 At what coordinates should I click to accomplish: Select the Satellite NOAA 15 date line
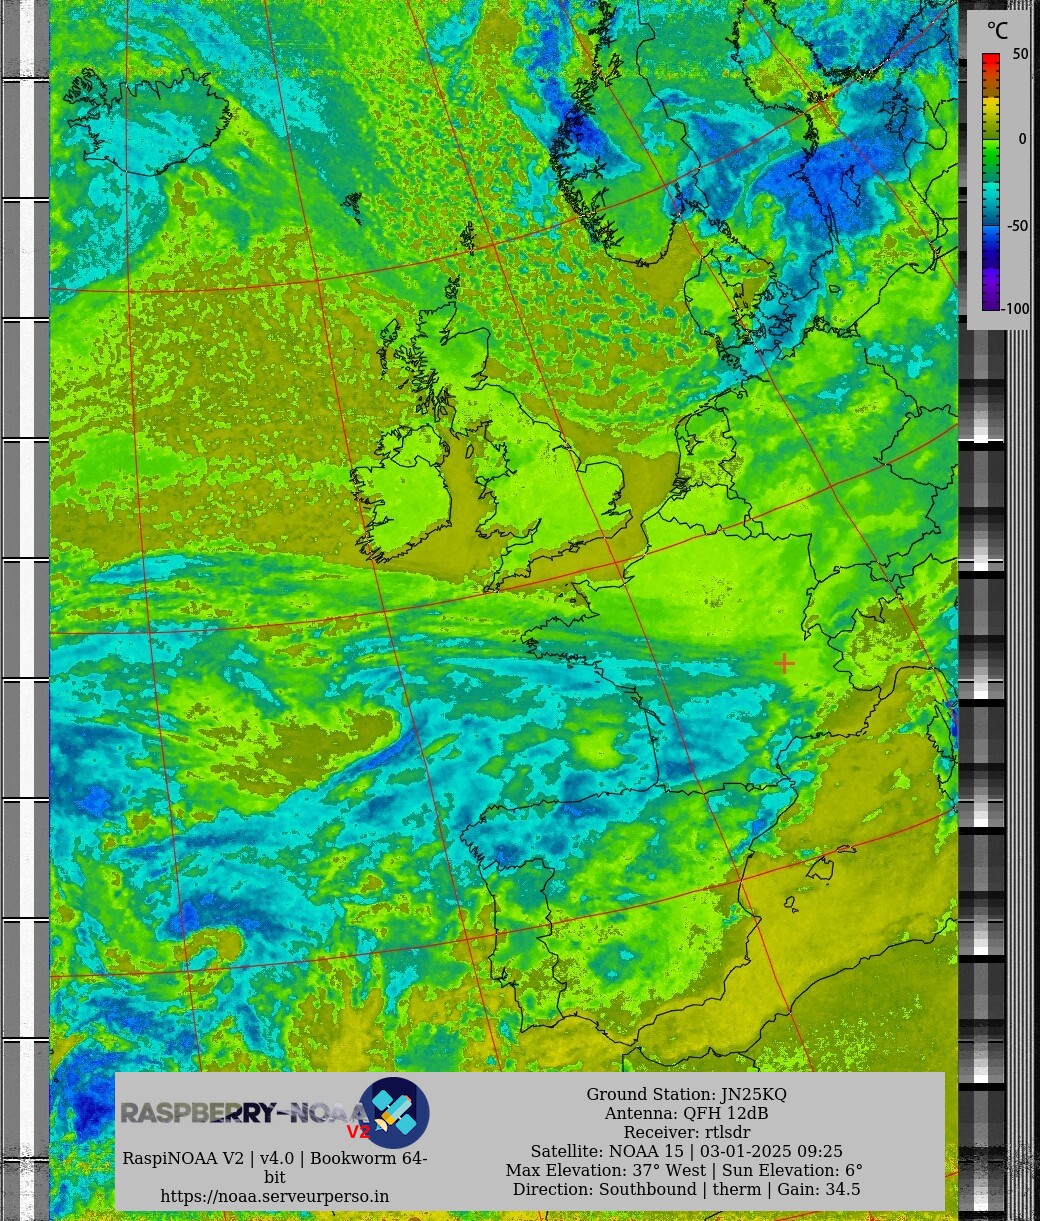686,1151
